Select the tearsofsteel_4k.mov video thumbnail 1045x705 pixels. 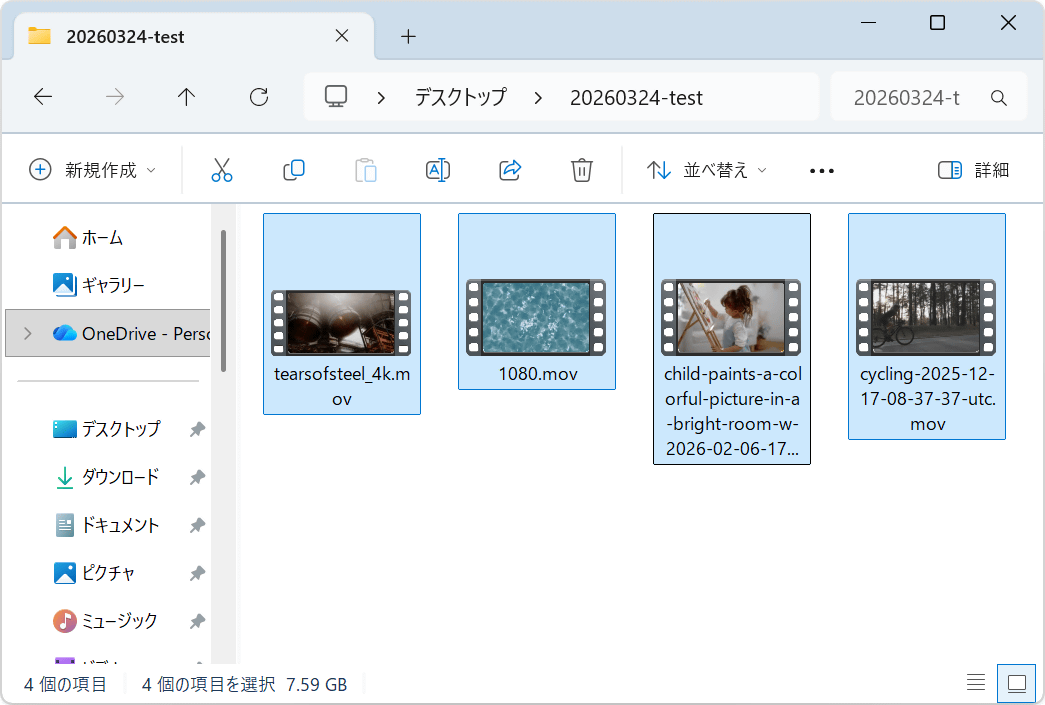341,322
